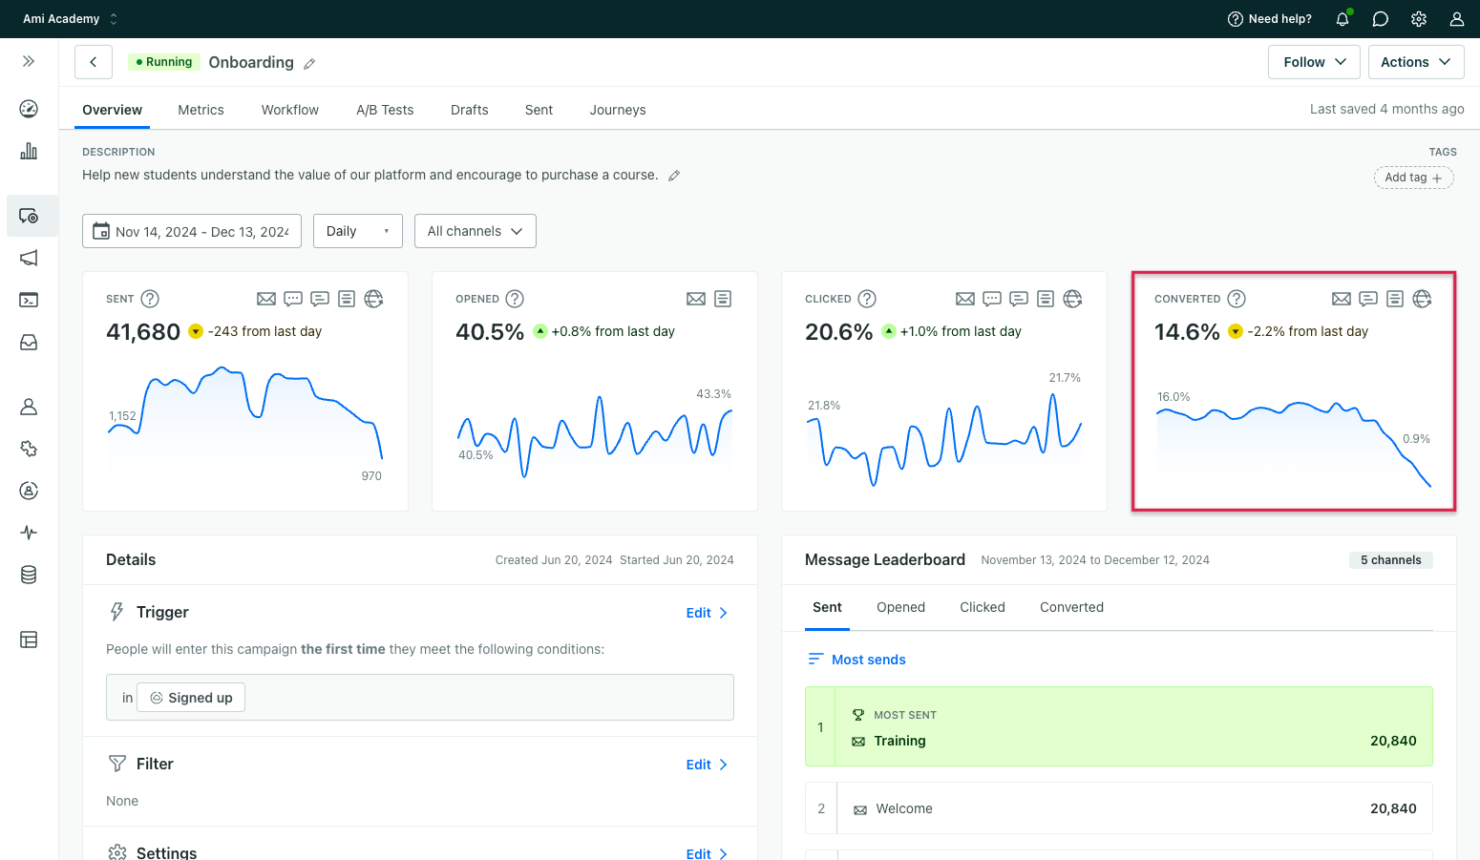Open the Deliveries inbox sidebar icon
Viewport: 1480px width, 860px height.
tap(29, 342)
